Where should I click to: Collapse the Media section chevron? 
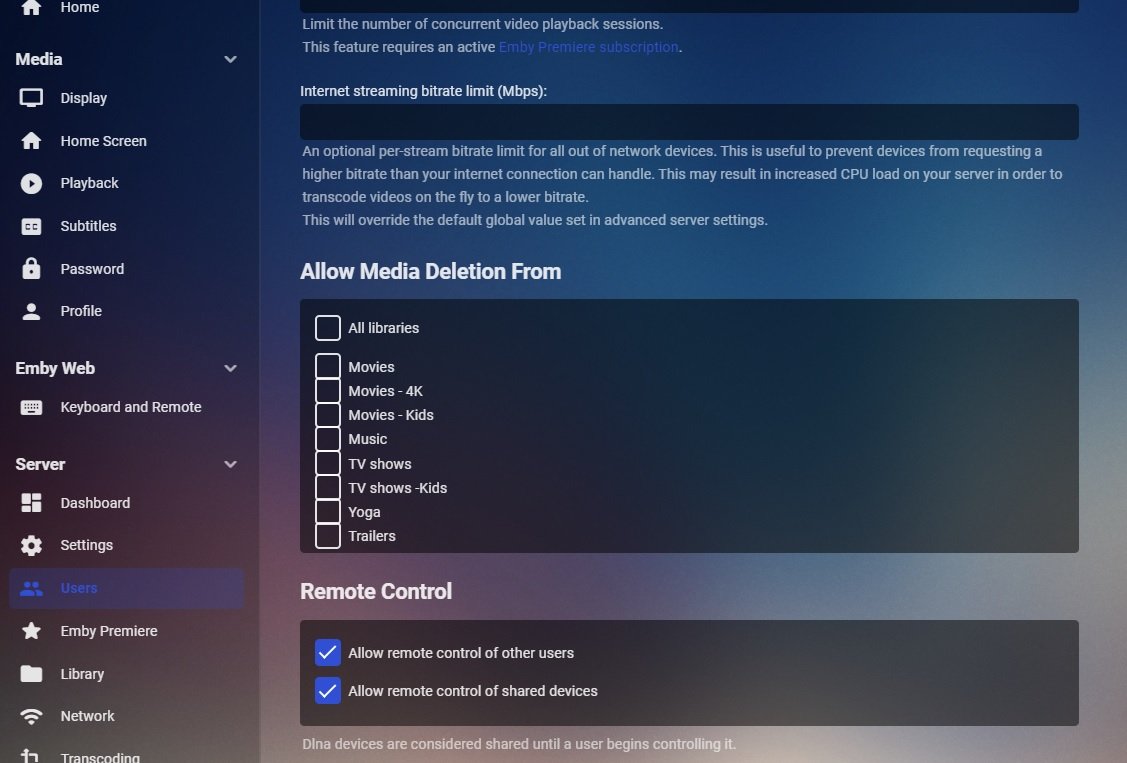230,59
